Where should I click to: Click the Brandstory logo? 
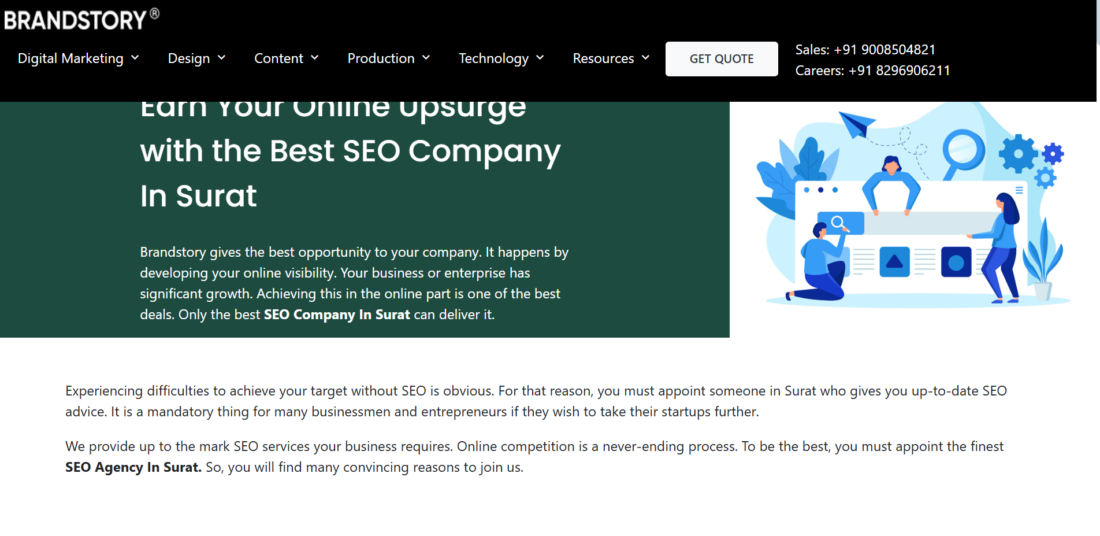click(x=80, y=17)
